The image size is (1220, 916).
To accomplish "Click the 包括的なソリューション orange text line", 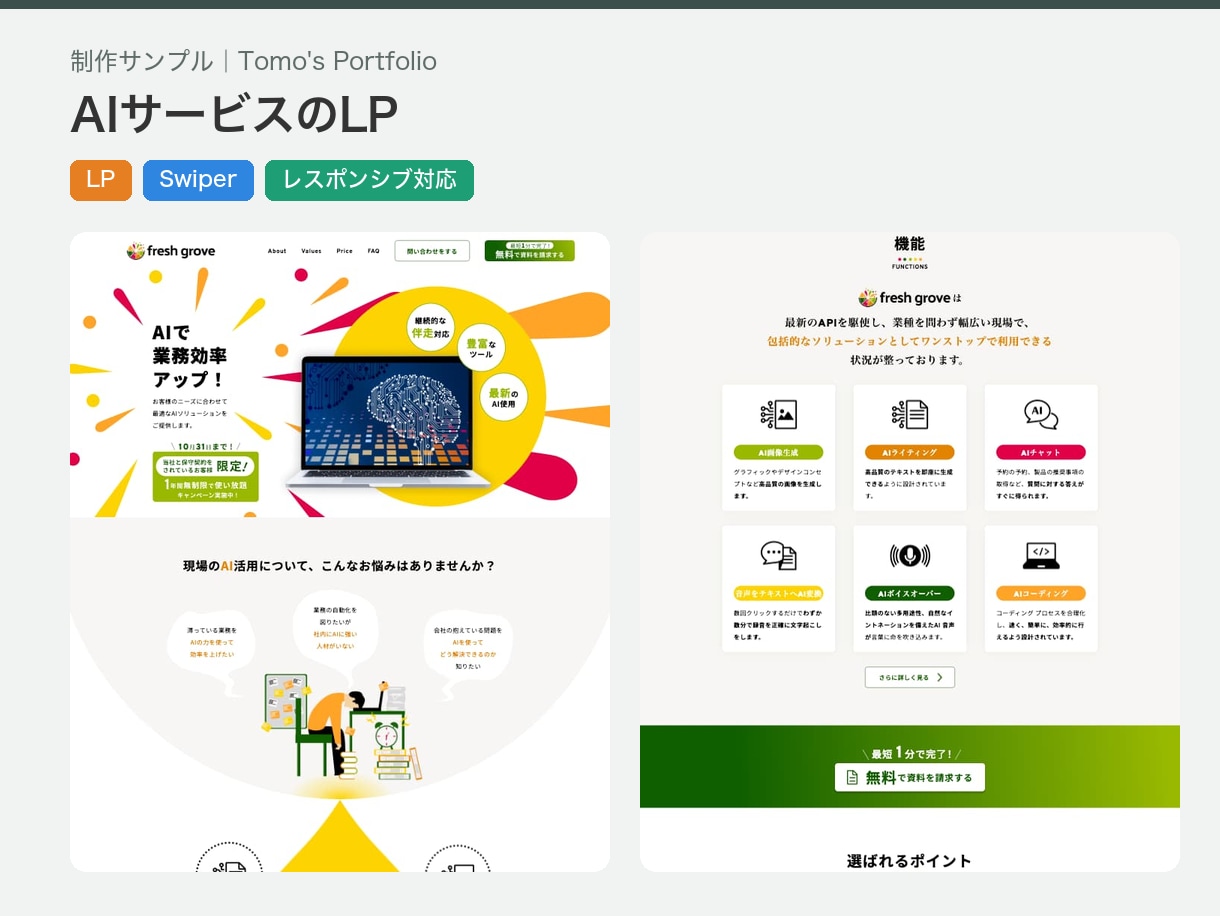I will [909, 341].
